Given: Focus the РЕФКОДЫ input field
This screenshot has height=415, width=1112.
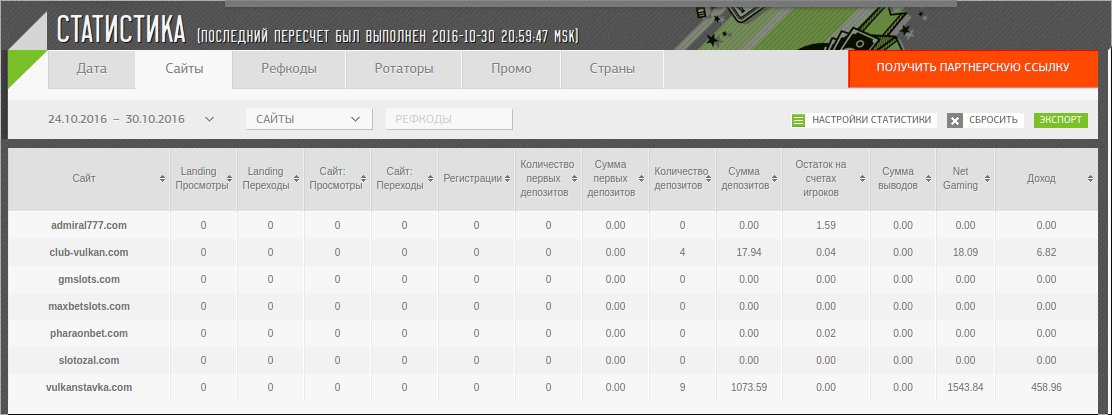Looking at the screenshot, I should [x=449, y=119].
